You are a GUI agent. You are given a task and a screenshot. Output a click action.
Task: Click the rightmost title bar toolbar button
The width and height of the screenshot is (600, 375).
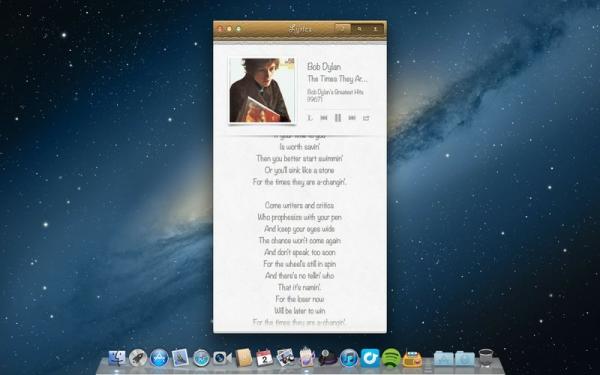pos(375,29)
